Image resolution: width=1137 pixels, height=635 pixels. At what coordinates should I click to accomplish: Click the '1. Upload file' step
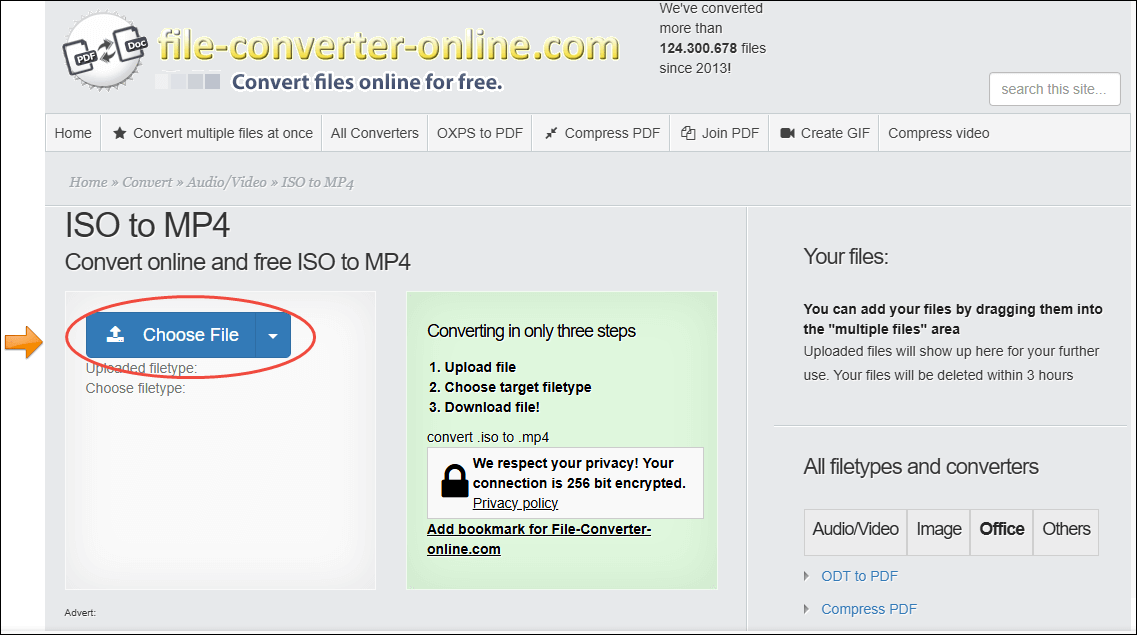(x=472, y=367)
